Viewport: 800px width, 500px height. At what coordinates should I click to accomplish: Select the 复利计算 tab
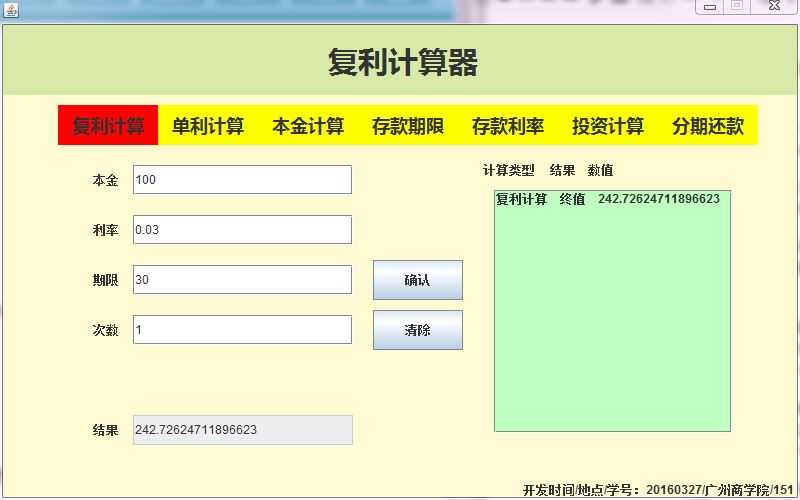point(108,125)
